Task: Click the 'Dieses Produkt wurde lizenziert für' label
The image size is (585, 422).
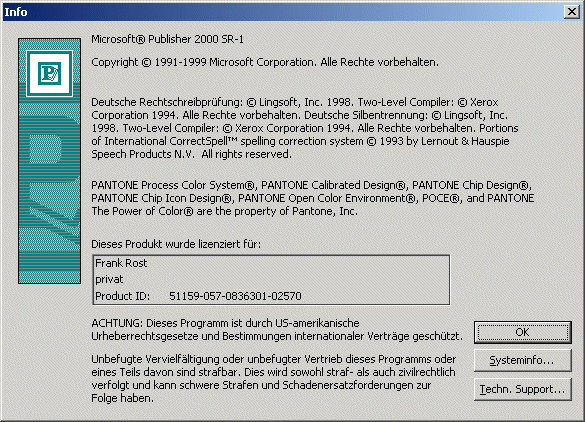Action: 176,244
